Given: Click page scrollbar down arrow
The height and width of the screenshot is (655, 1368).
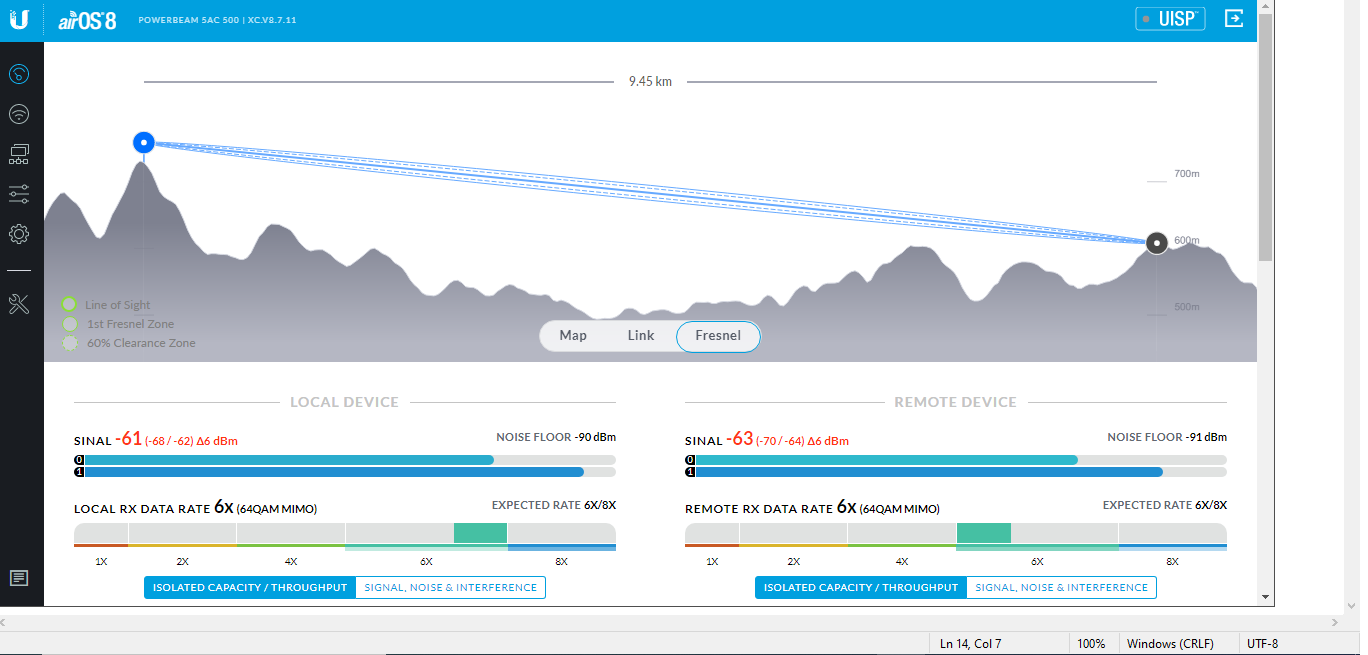Looking at the screenshot, I should click(1265, 597).
